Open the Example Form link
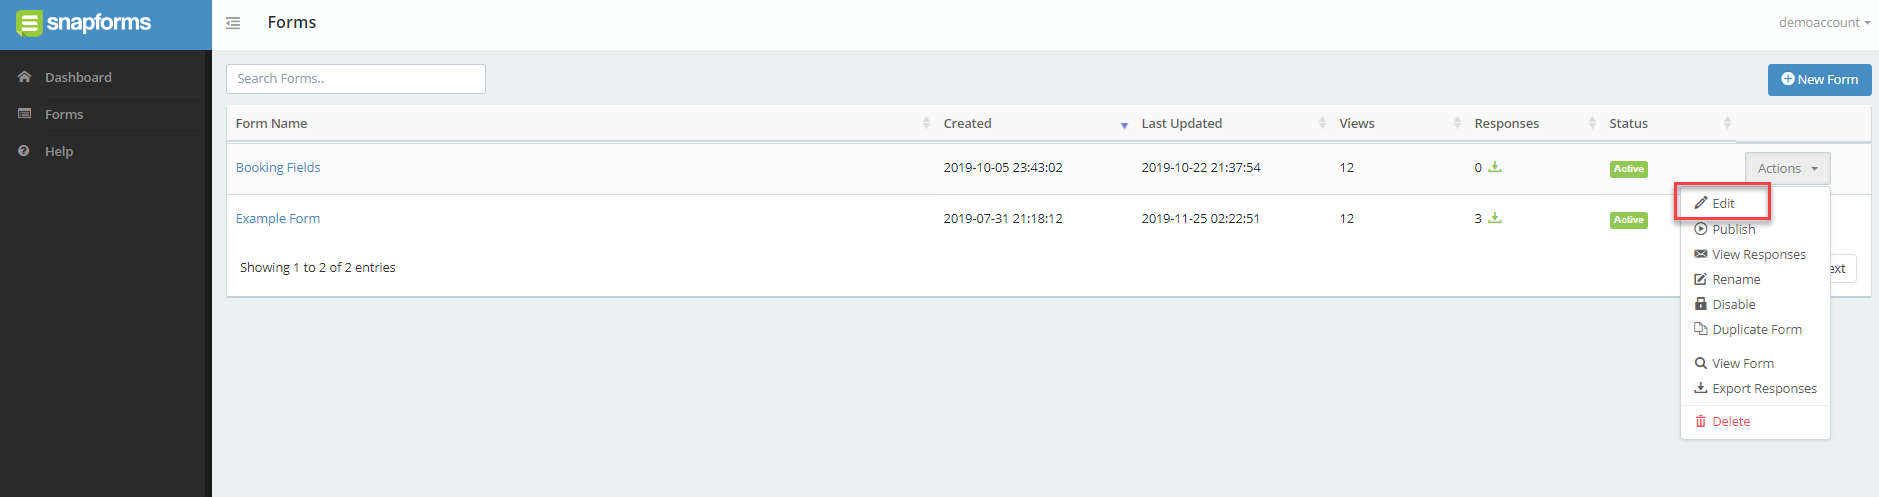 click(278, 219)
